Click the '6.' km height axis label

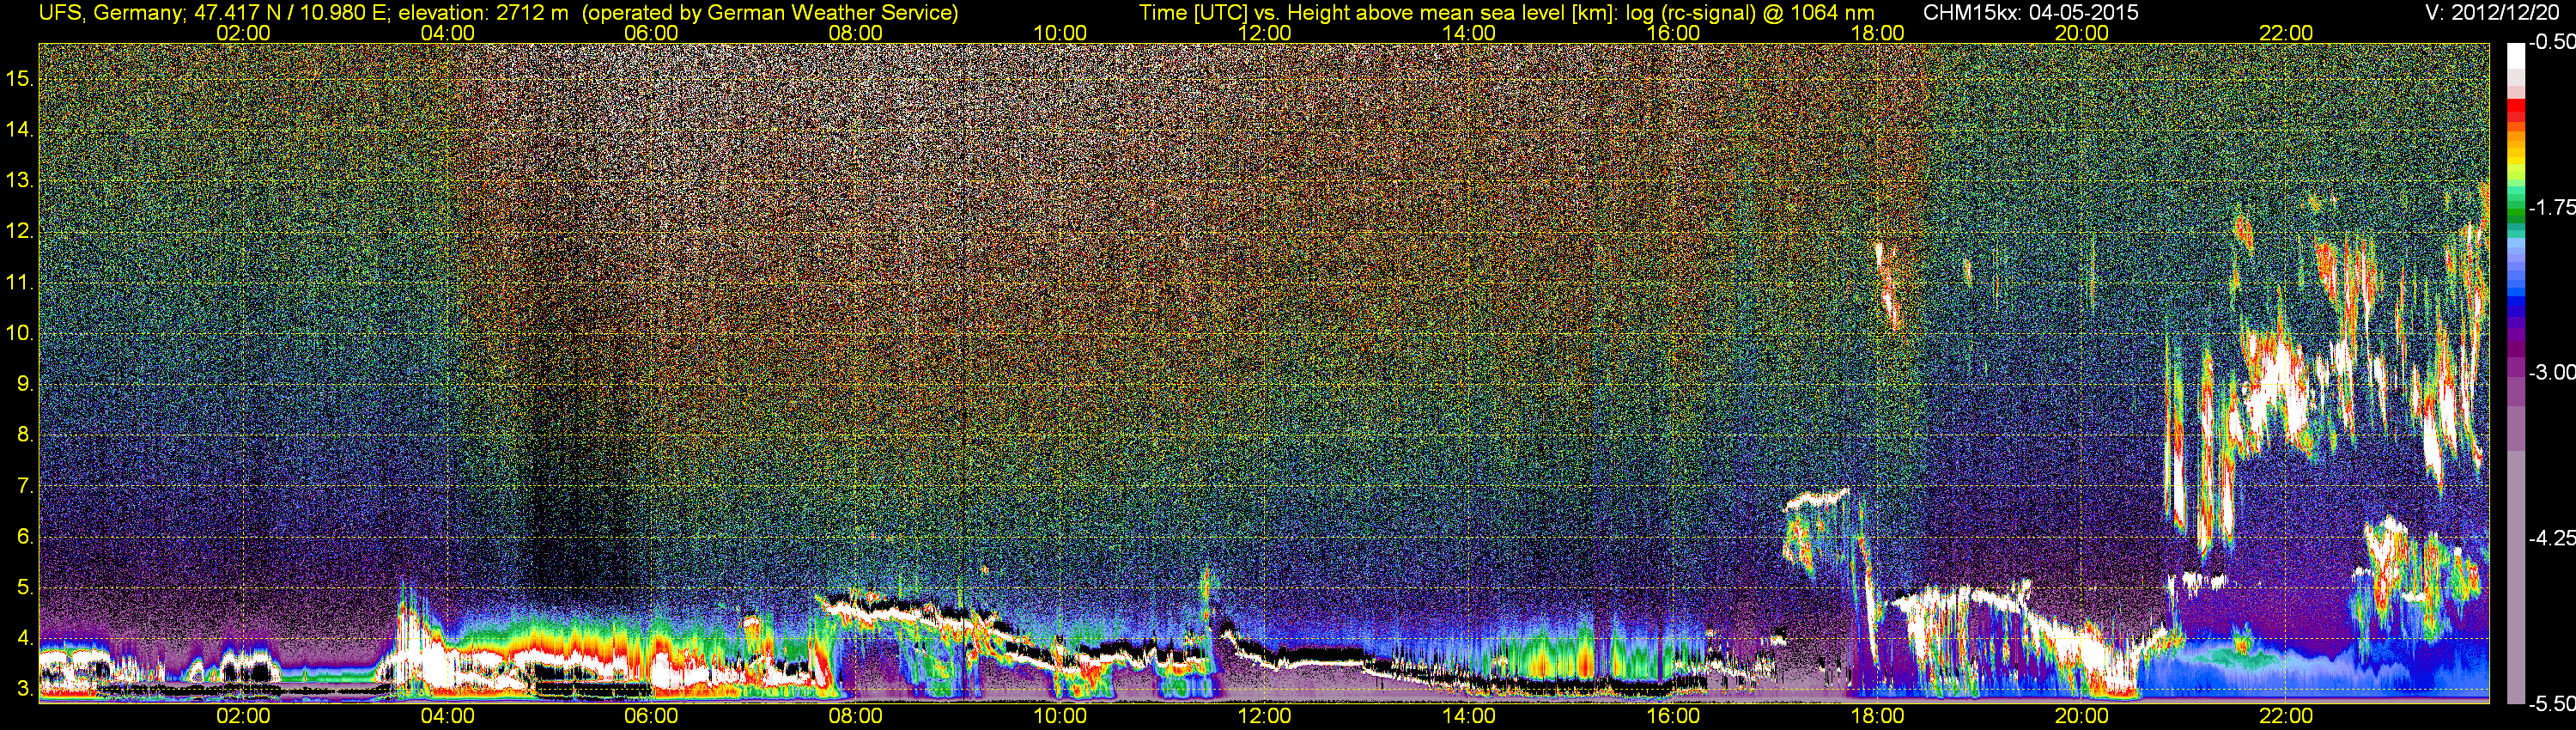tap(25, 536)
